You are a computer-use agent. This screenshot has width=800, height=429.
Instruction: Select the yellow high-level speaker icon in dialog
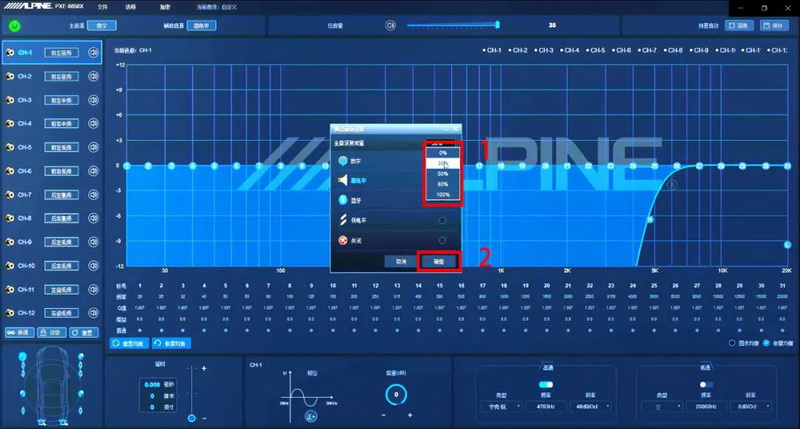[x=343, y=180]
